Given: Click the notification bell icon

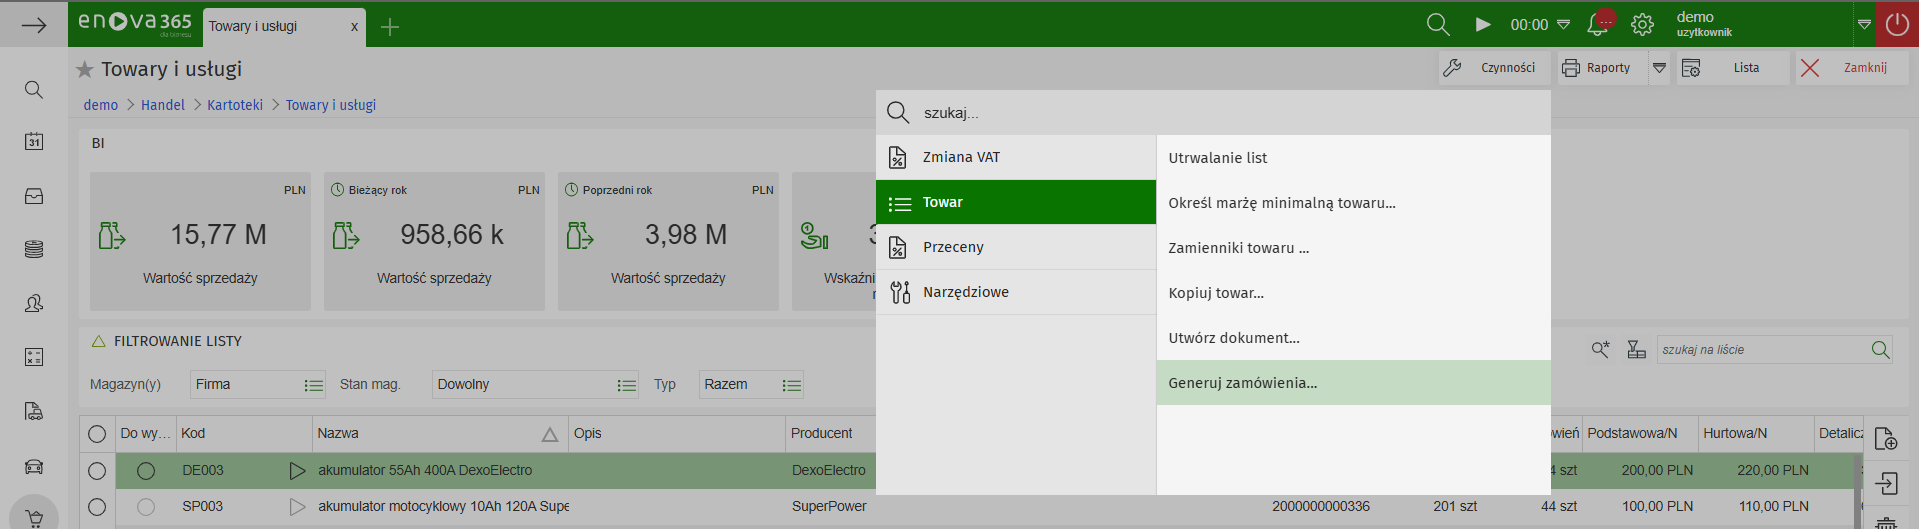Looking at the screenshot, I should (1598, 25).
